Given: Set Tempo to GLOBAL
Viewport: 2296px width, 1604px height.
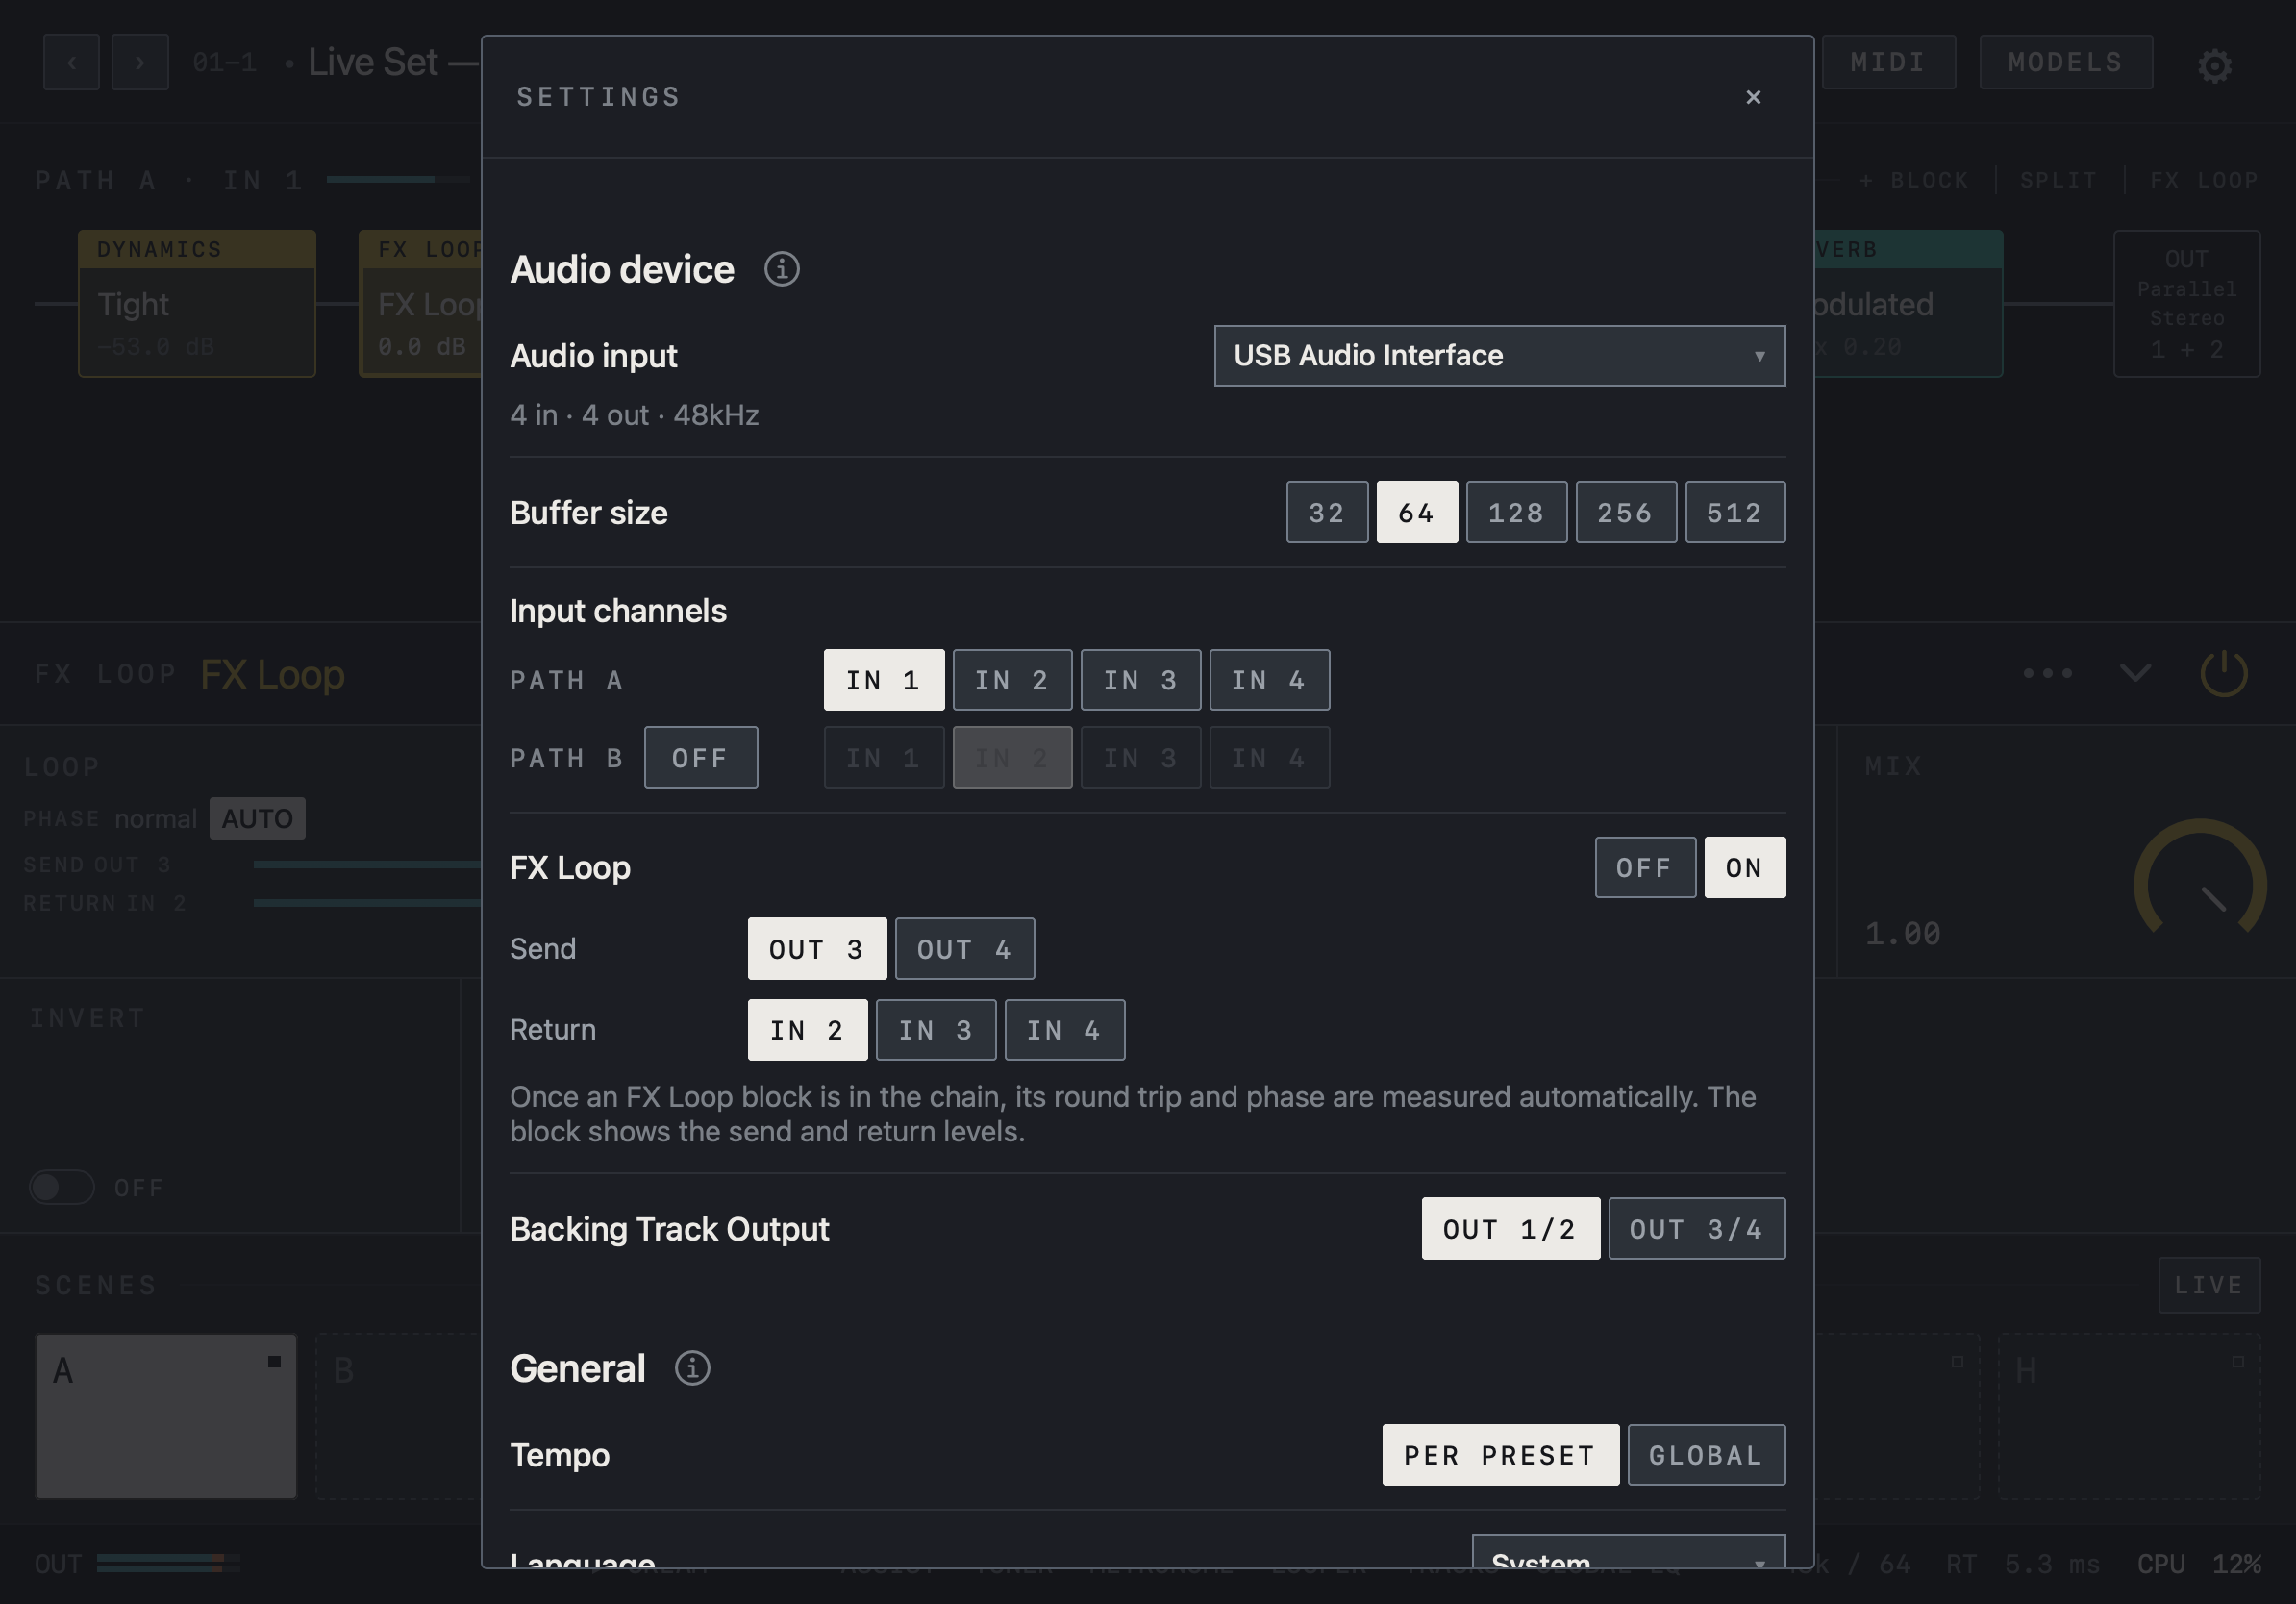Looking at the screenshot, I should 1706,1455.
